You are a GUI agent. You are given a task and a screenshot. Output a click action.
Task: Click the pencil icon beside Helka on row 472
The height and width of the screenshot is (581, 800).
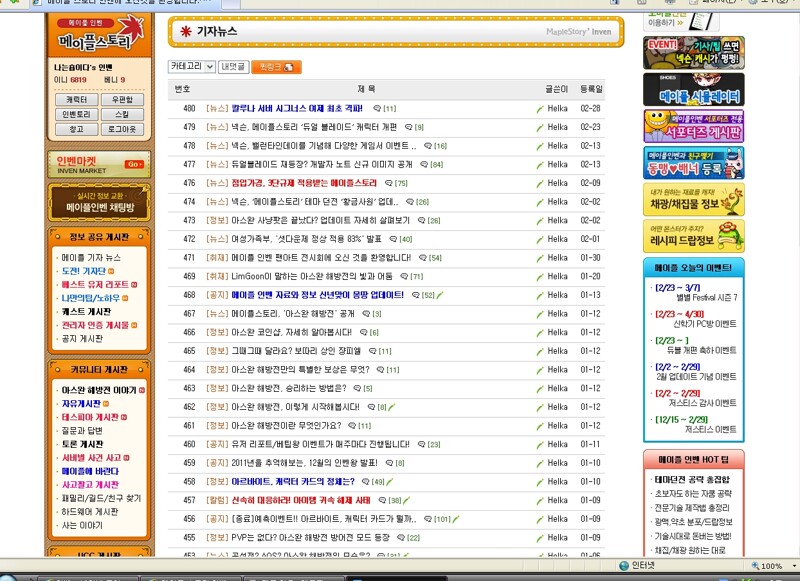540,239
